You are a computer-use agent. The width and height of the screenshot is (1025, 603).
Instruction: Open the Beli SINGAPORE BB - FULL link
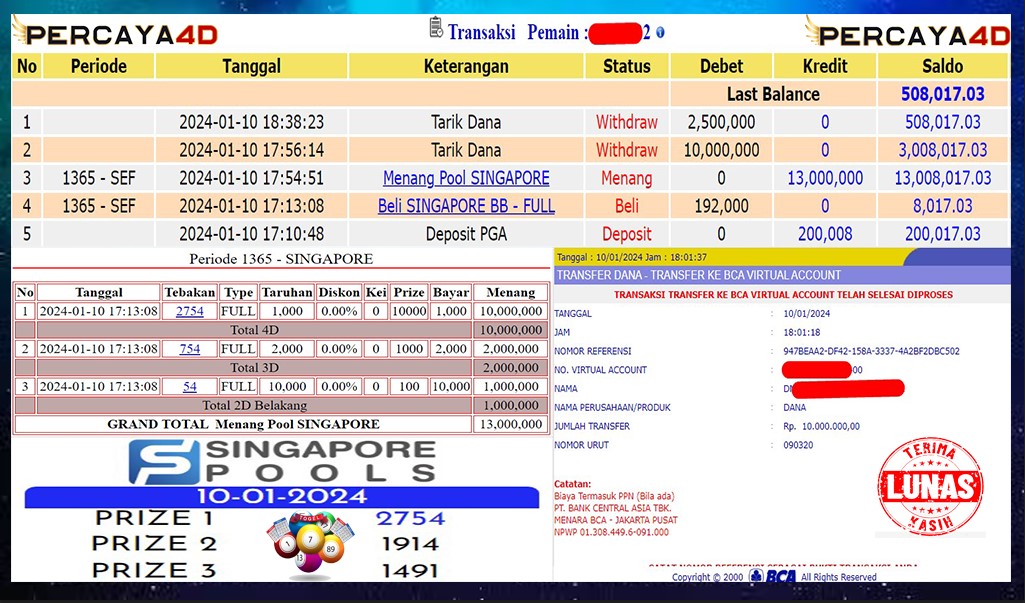pos(466,206)
